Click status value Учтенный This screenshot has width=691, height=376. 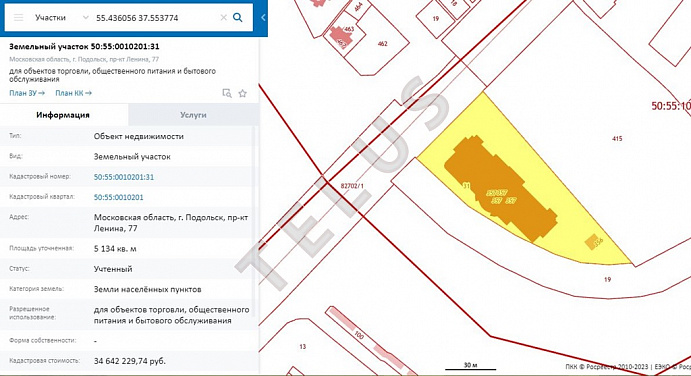tap(113, 269)
